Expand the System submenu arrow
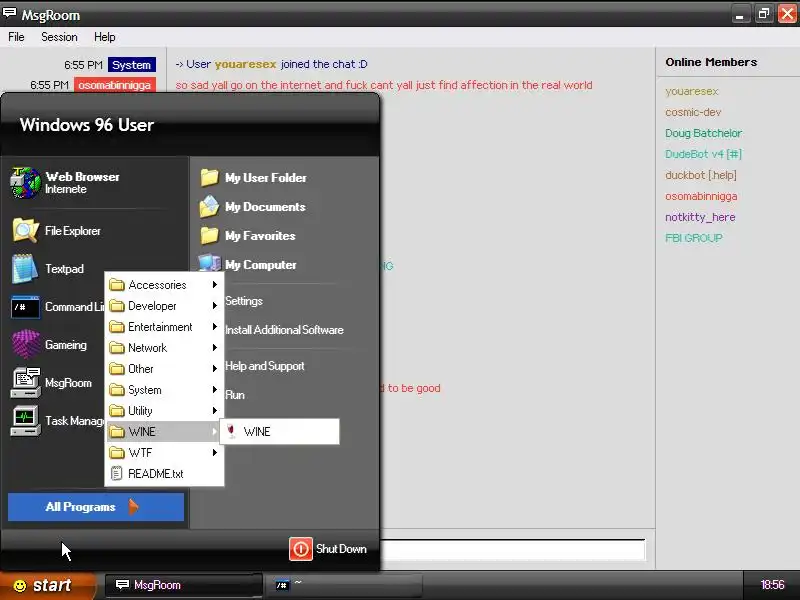The image size is (800, 600). pyautogui.click(x=215, y=390)
